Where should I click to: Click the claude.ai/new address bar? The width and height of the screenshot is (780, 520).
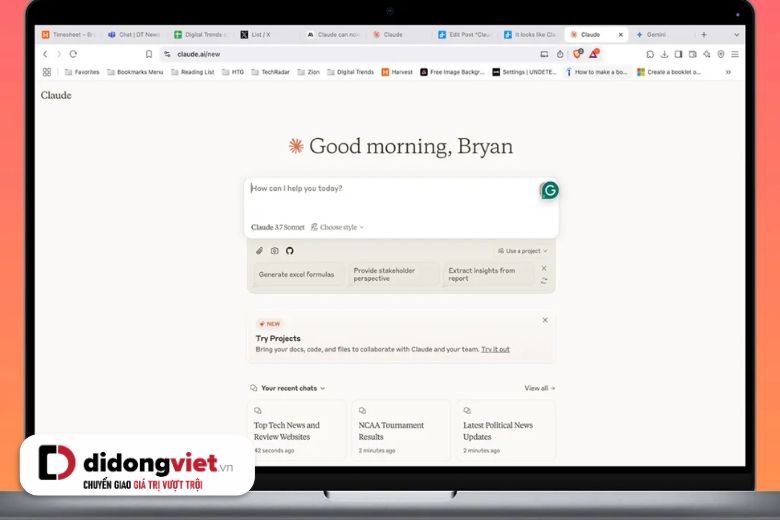click(x=348, y=54)
